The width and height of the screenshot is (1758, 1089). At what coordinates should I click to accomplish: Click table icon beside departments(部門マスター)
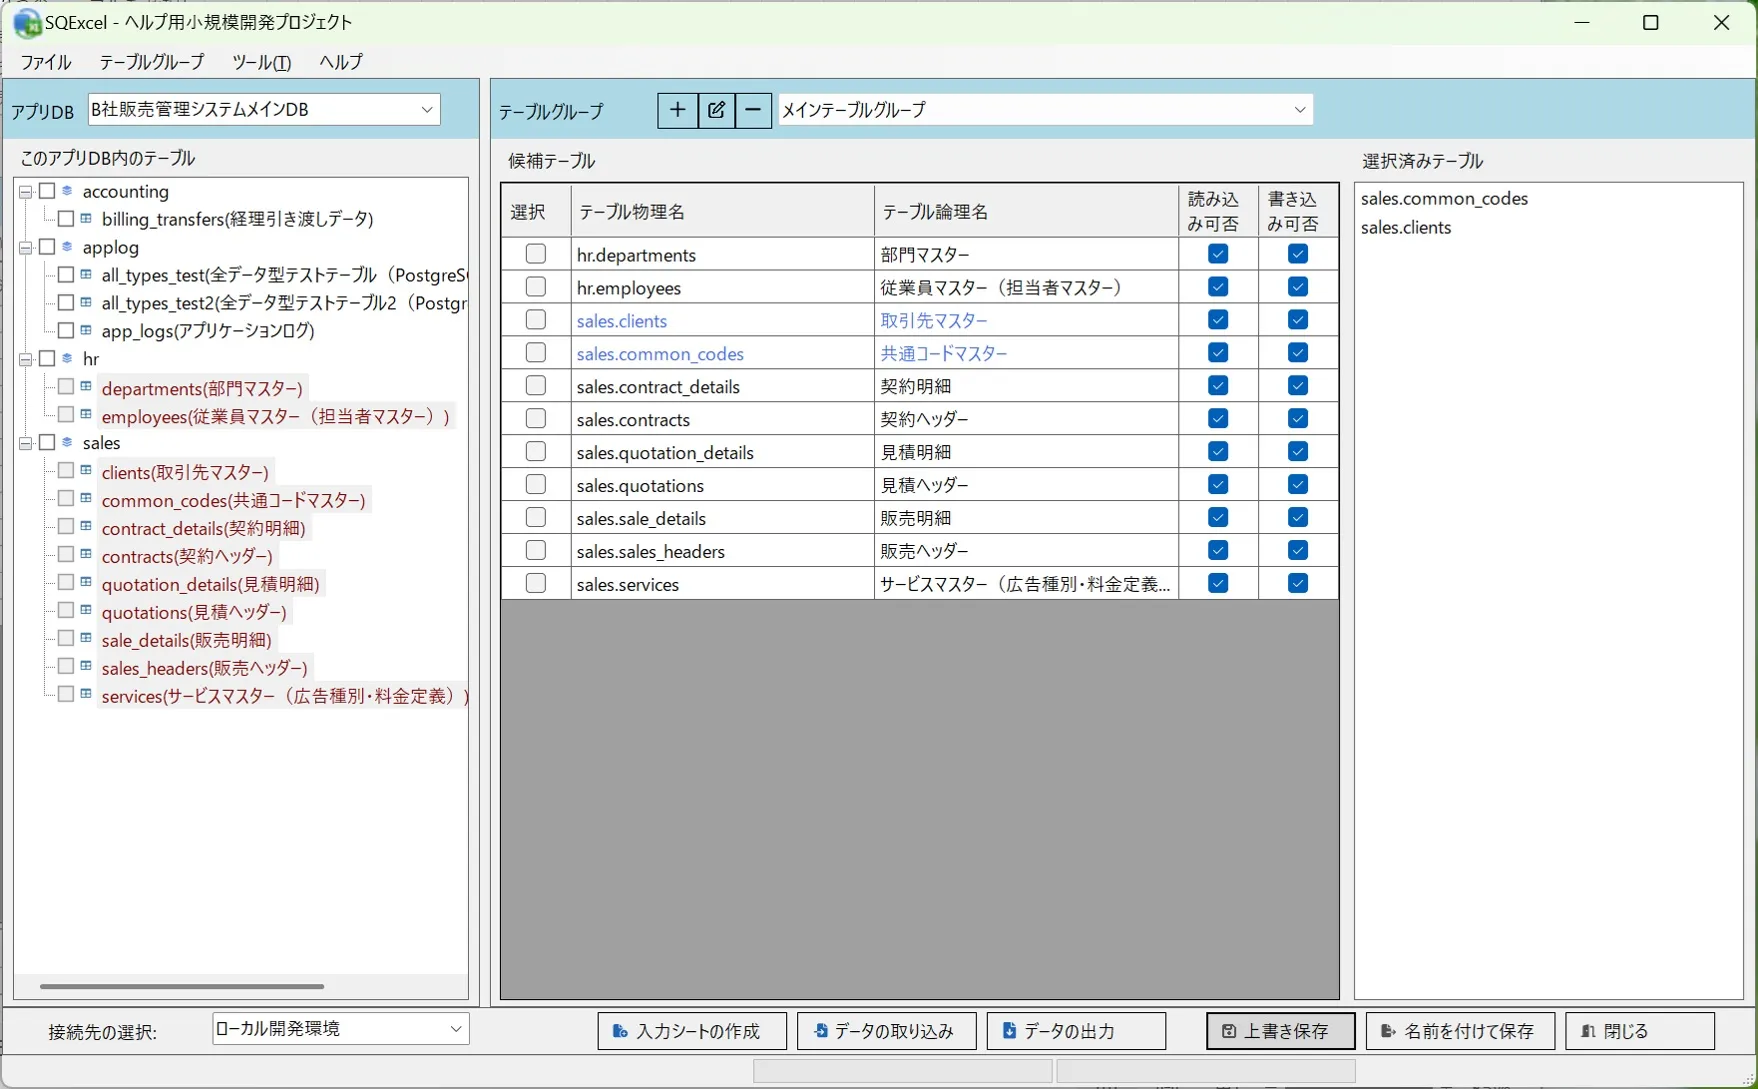coord(87,386)
